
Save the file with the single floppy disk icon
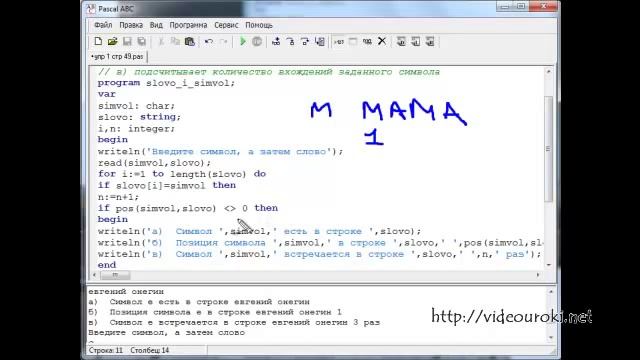[x=127, y=41]
